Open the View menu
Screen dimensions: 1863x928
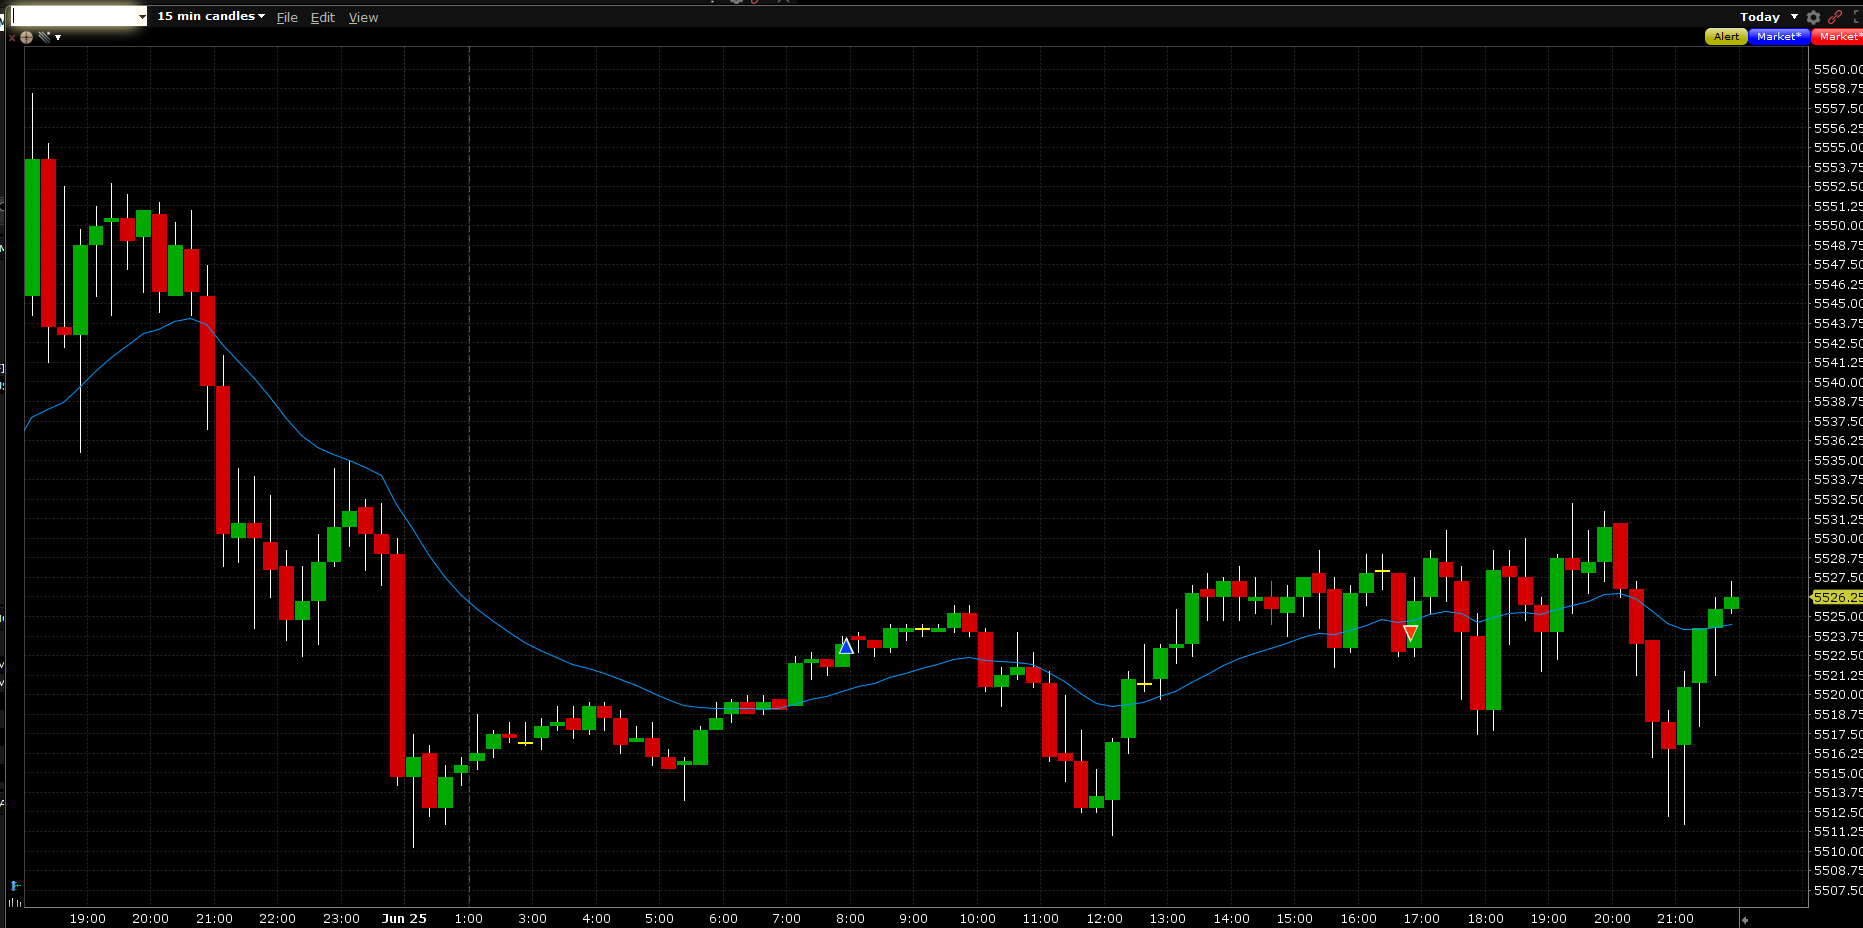pos(363,17)
